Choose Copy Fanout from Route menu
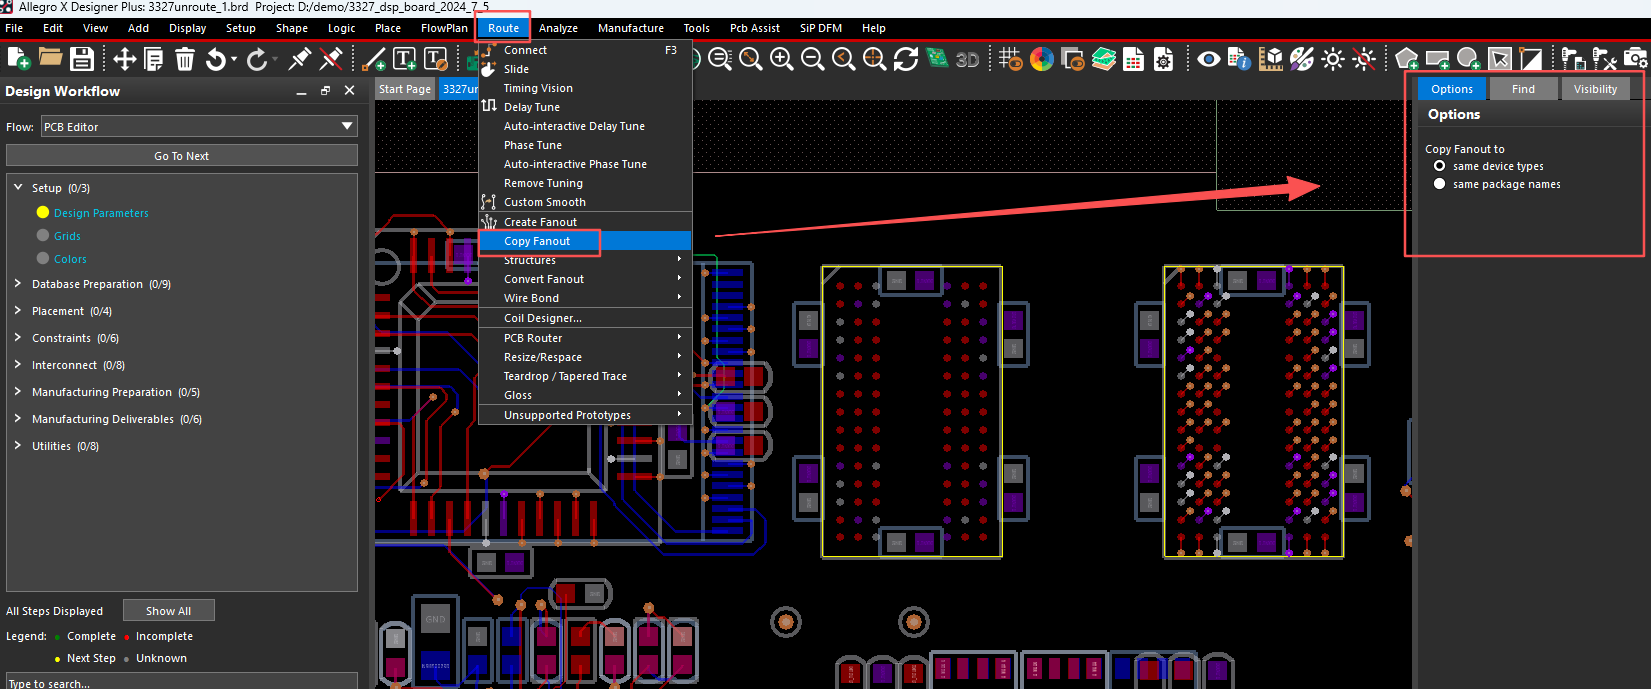The image size is (1651, 689). tap(537, 241)
